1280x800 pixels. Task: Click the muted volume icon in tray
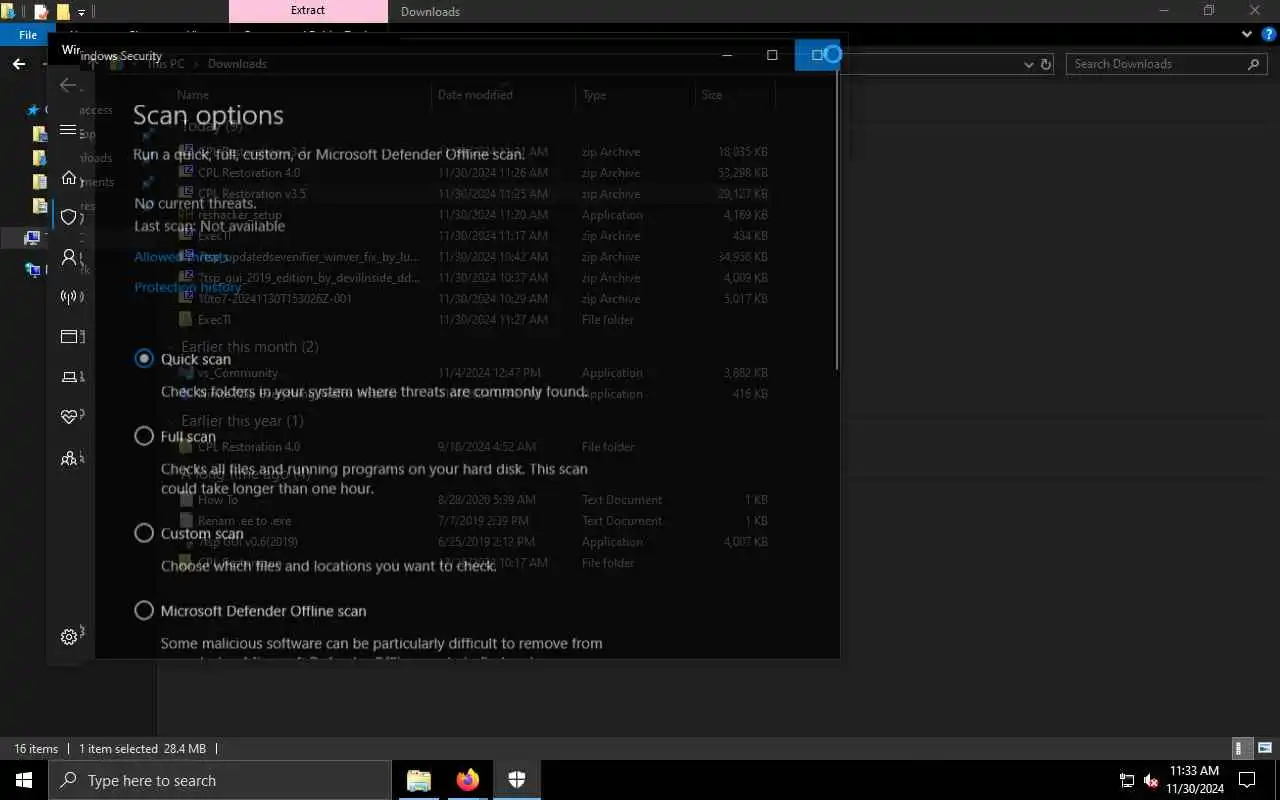click(x=1151, y=780)
